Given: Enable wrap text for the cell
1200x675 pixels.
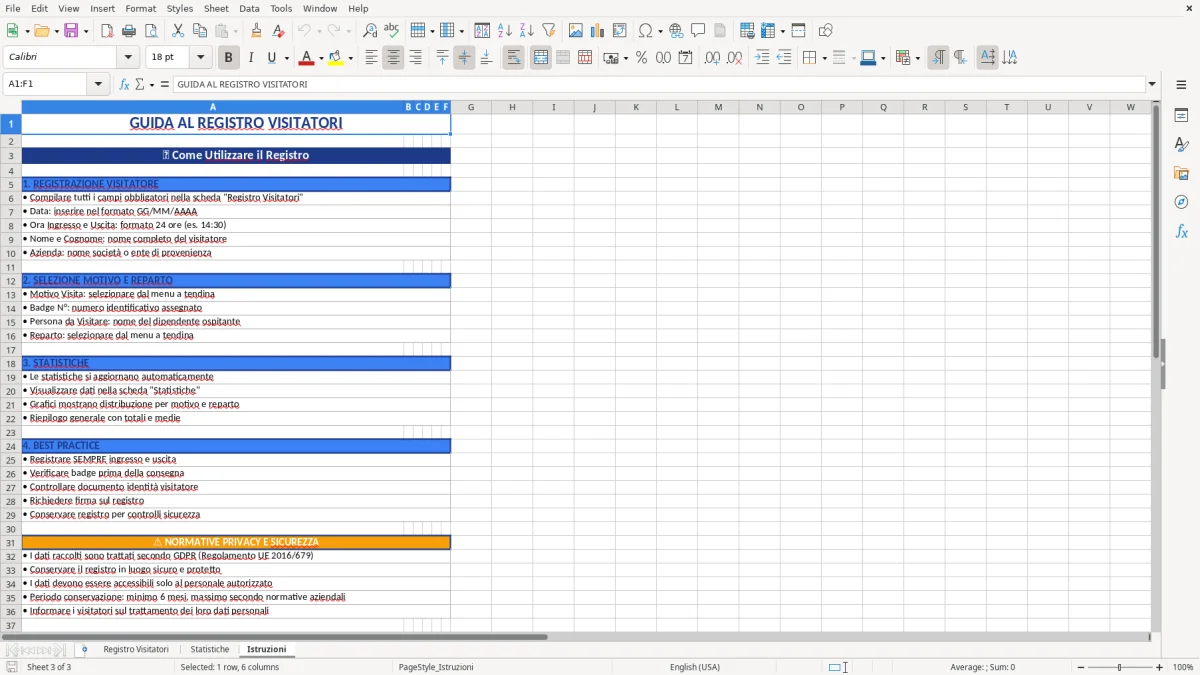Looking at the screenshot, I should click(513, 58).
